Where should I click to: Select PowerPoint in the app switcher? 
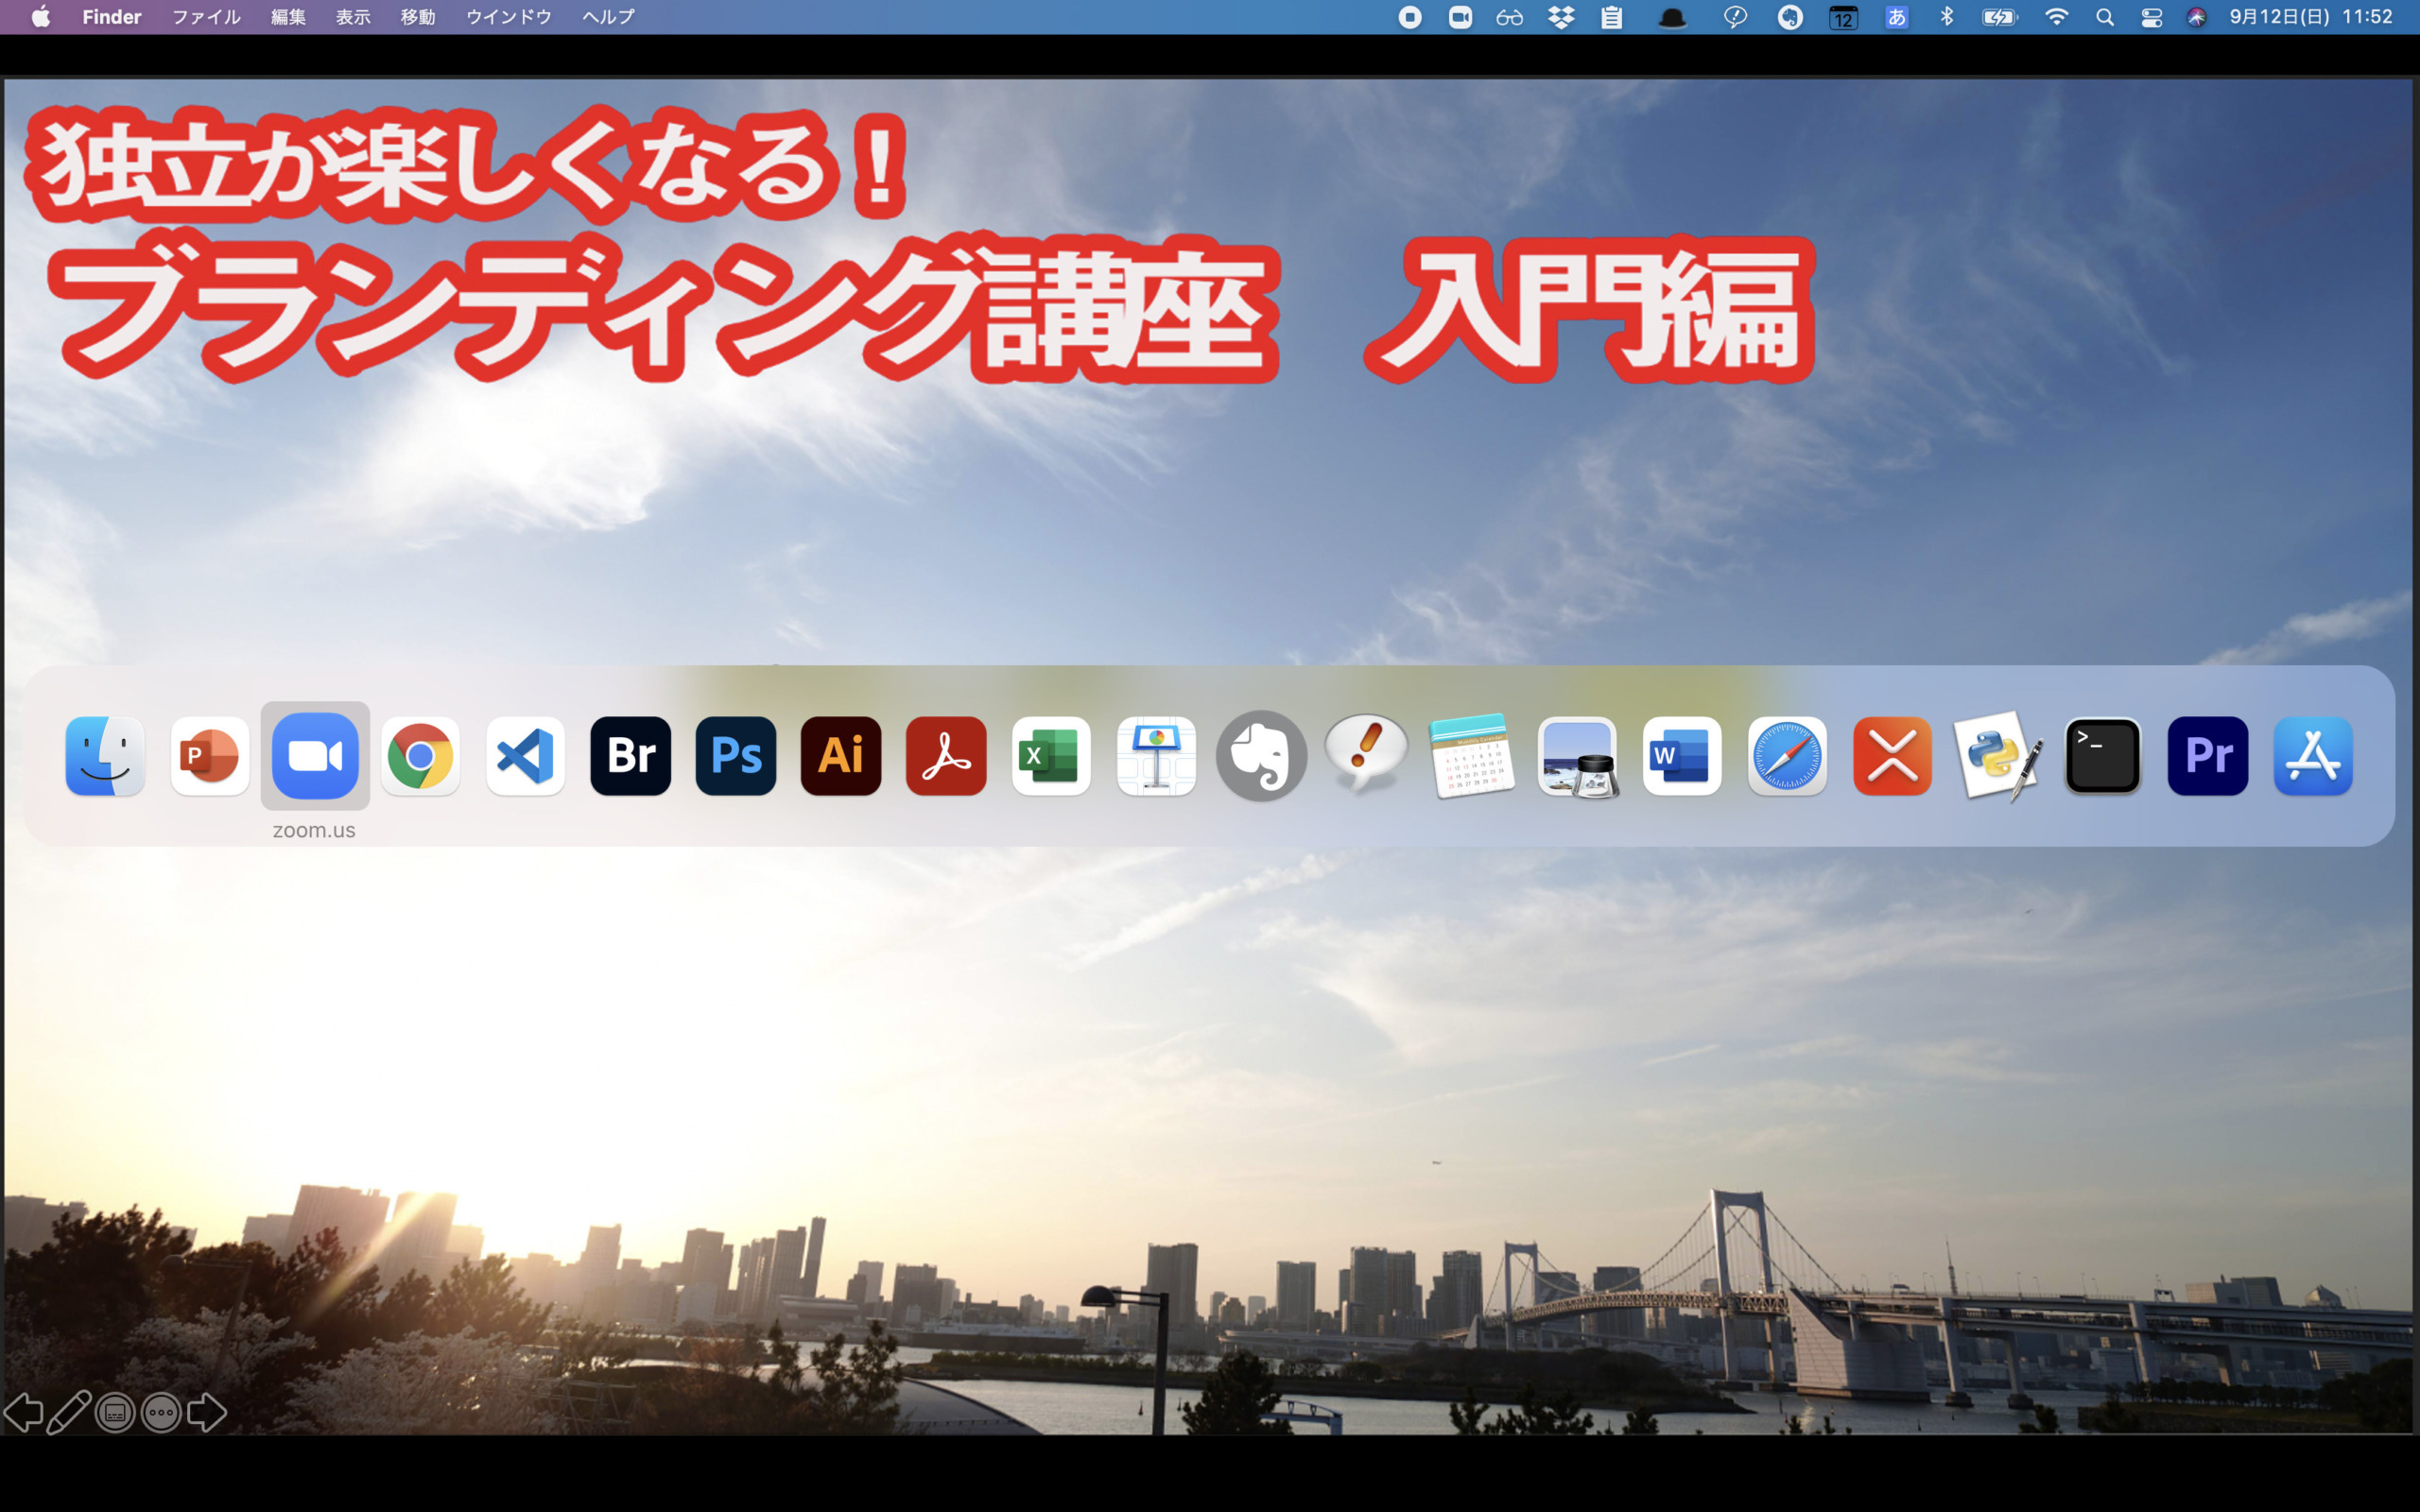[x=210, y=756]
